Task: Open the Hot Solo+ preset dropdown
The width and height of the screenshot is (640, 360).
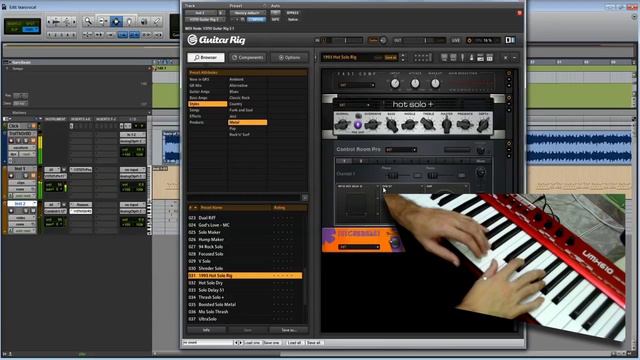Action: tap(355, 105)
